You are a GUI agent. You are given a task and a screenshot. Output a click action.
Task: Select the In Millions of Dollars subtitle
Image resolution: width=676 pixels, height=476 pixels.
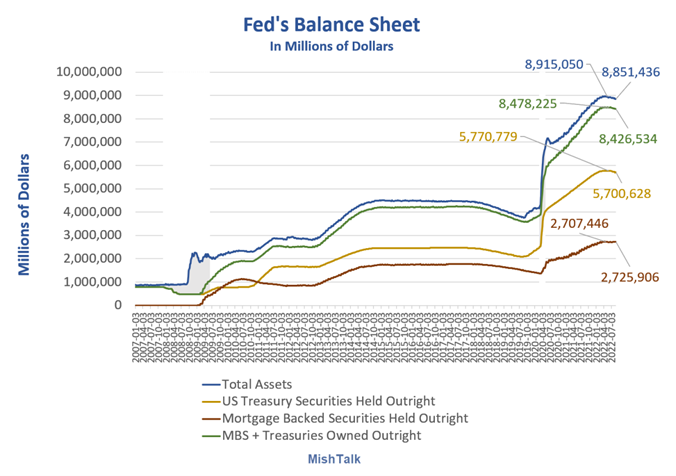332,46
